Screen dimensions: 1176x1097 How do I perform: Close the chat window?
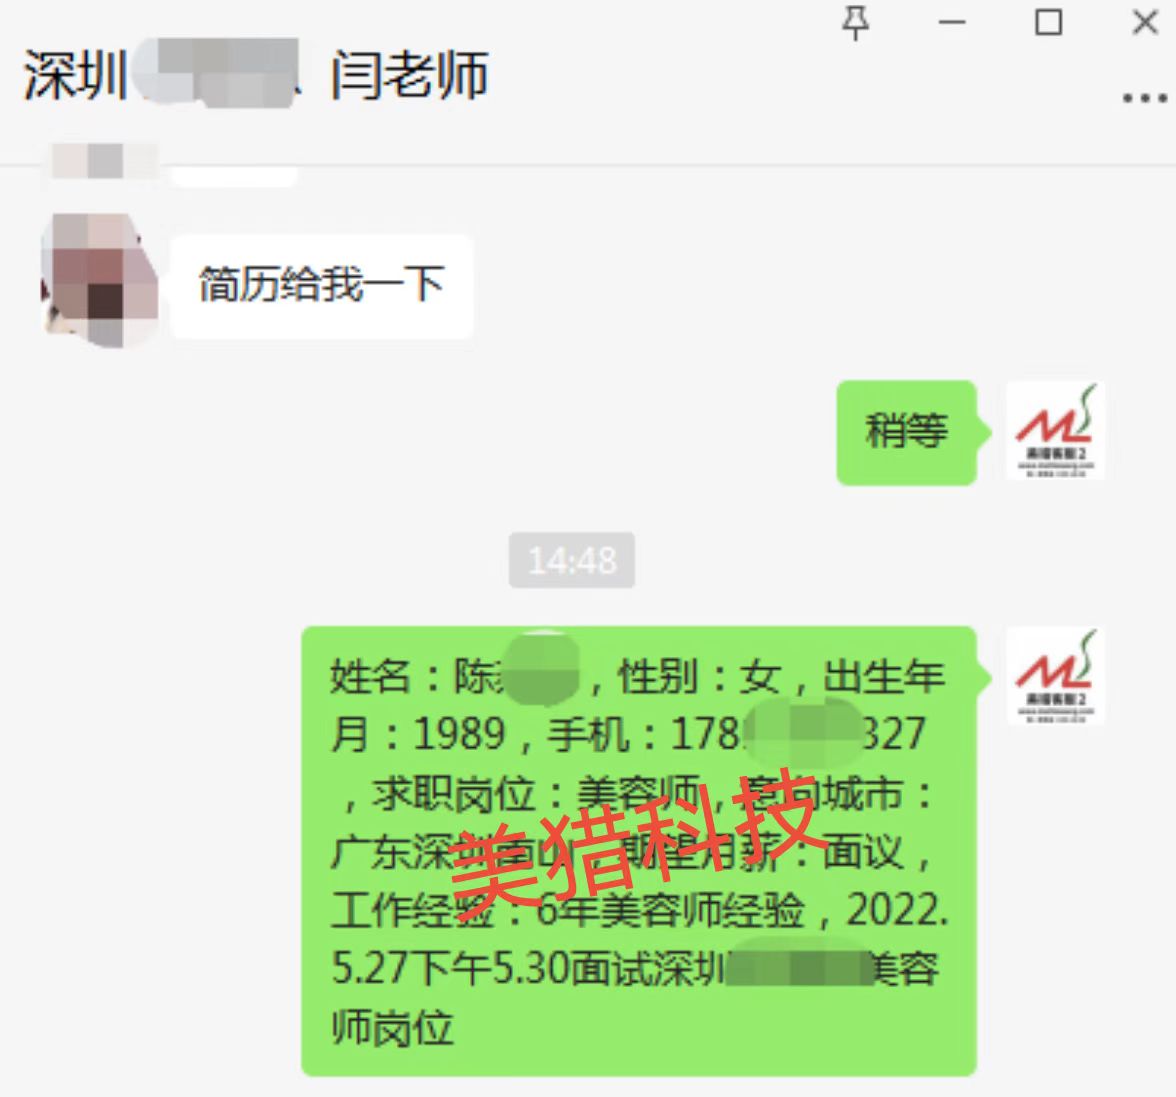[x=1145, y=22]
